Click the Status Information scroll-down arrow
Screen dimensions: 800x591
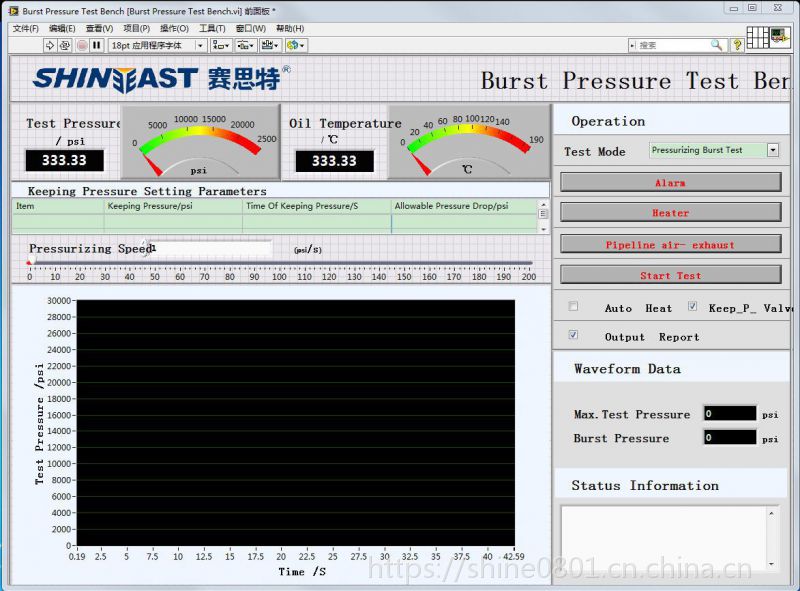click(x=771, y=564)
